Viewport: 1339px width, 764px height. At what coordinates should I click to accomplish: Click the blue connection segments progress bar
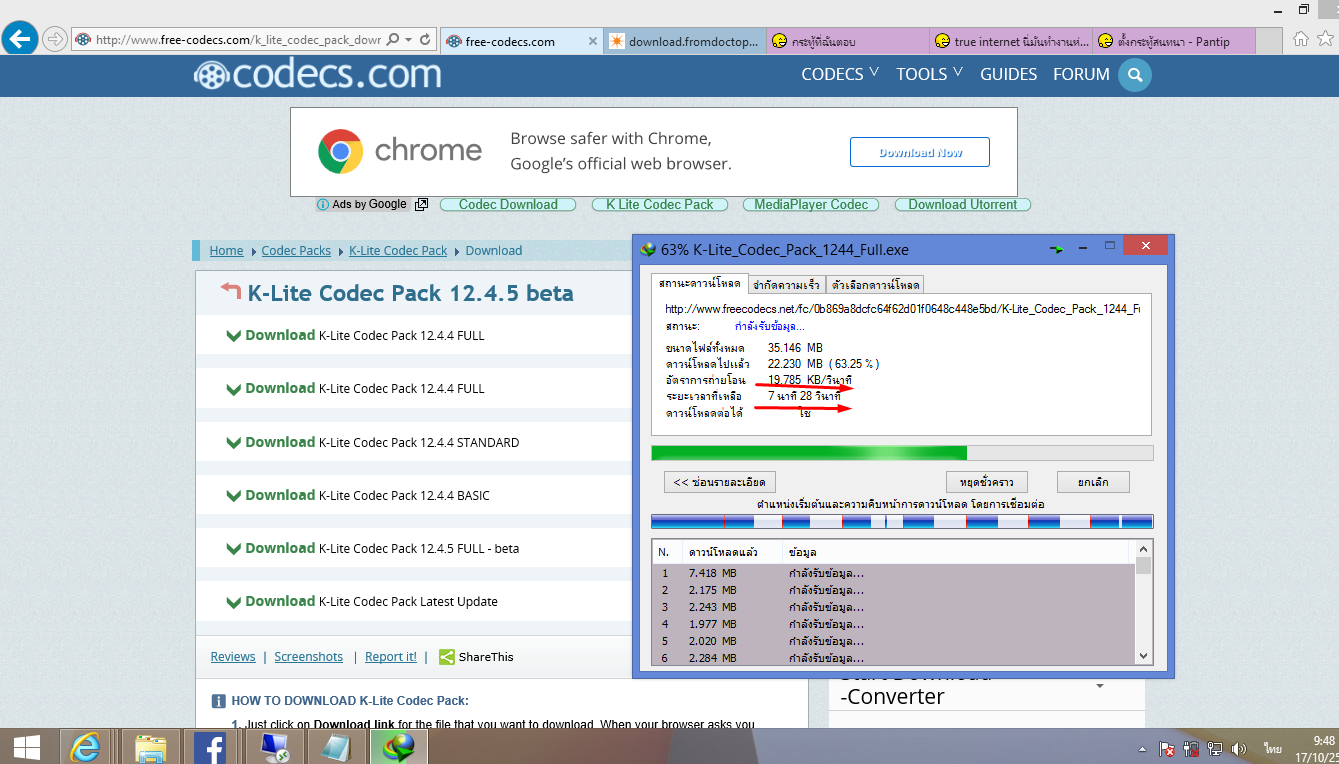902,521
